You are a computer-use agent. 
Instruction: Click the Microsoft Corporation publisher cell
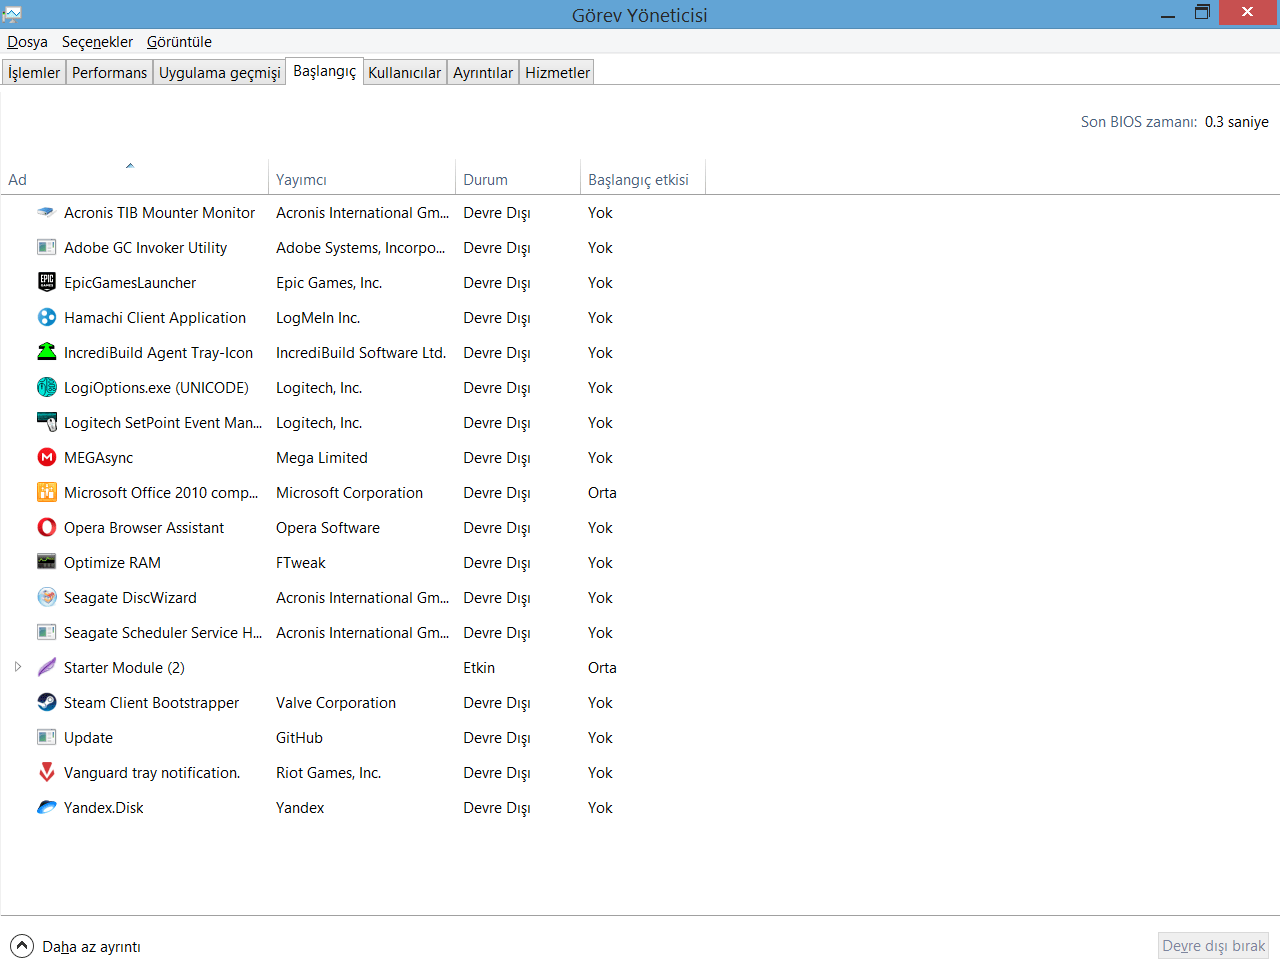349,493
